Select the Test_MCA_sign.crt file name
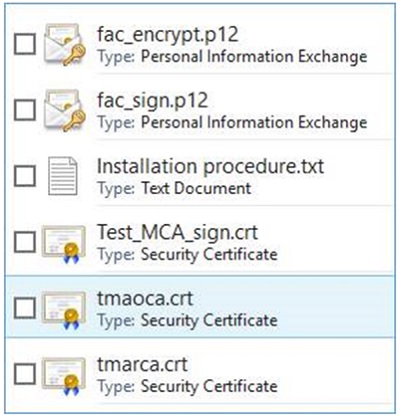This screenshot has width=400, height=418. [177, 233]
